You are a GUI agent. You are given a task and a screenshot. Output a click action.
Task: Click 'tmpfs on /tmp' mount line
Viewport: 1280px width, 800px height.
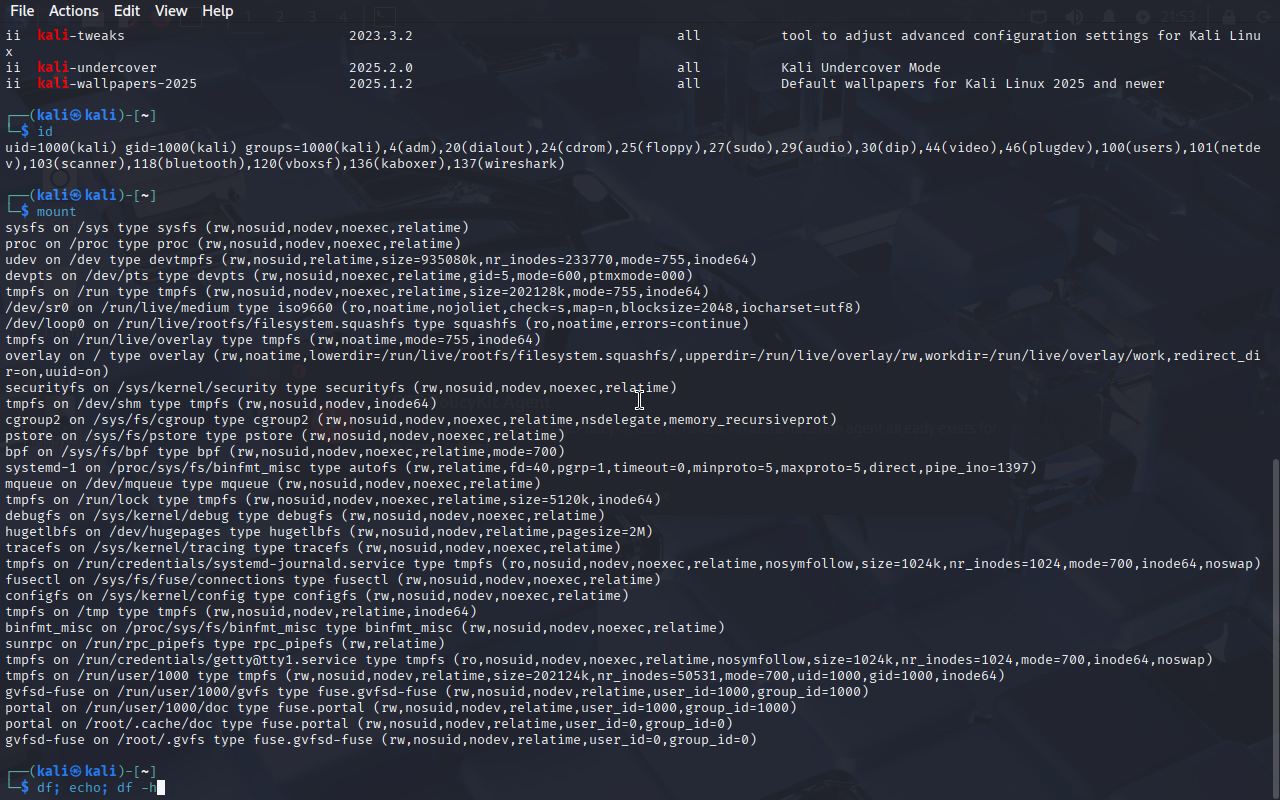tap(241, 612)
